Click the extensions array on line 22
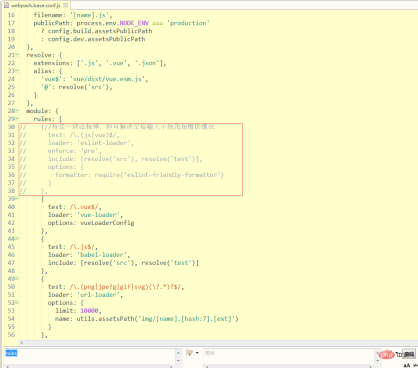 pyautogui.click(x=120, y=63)
